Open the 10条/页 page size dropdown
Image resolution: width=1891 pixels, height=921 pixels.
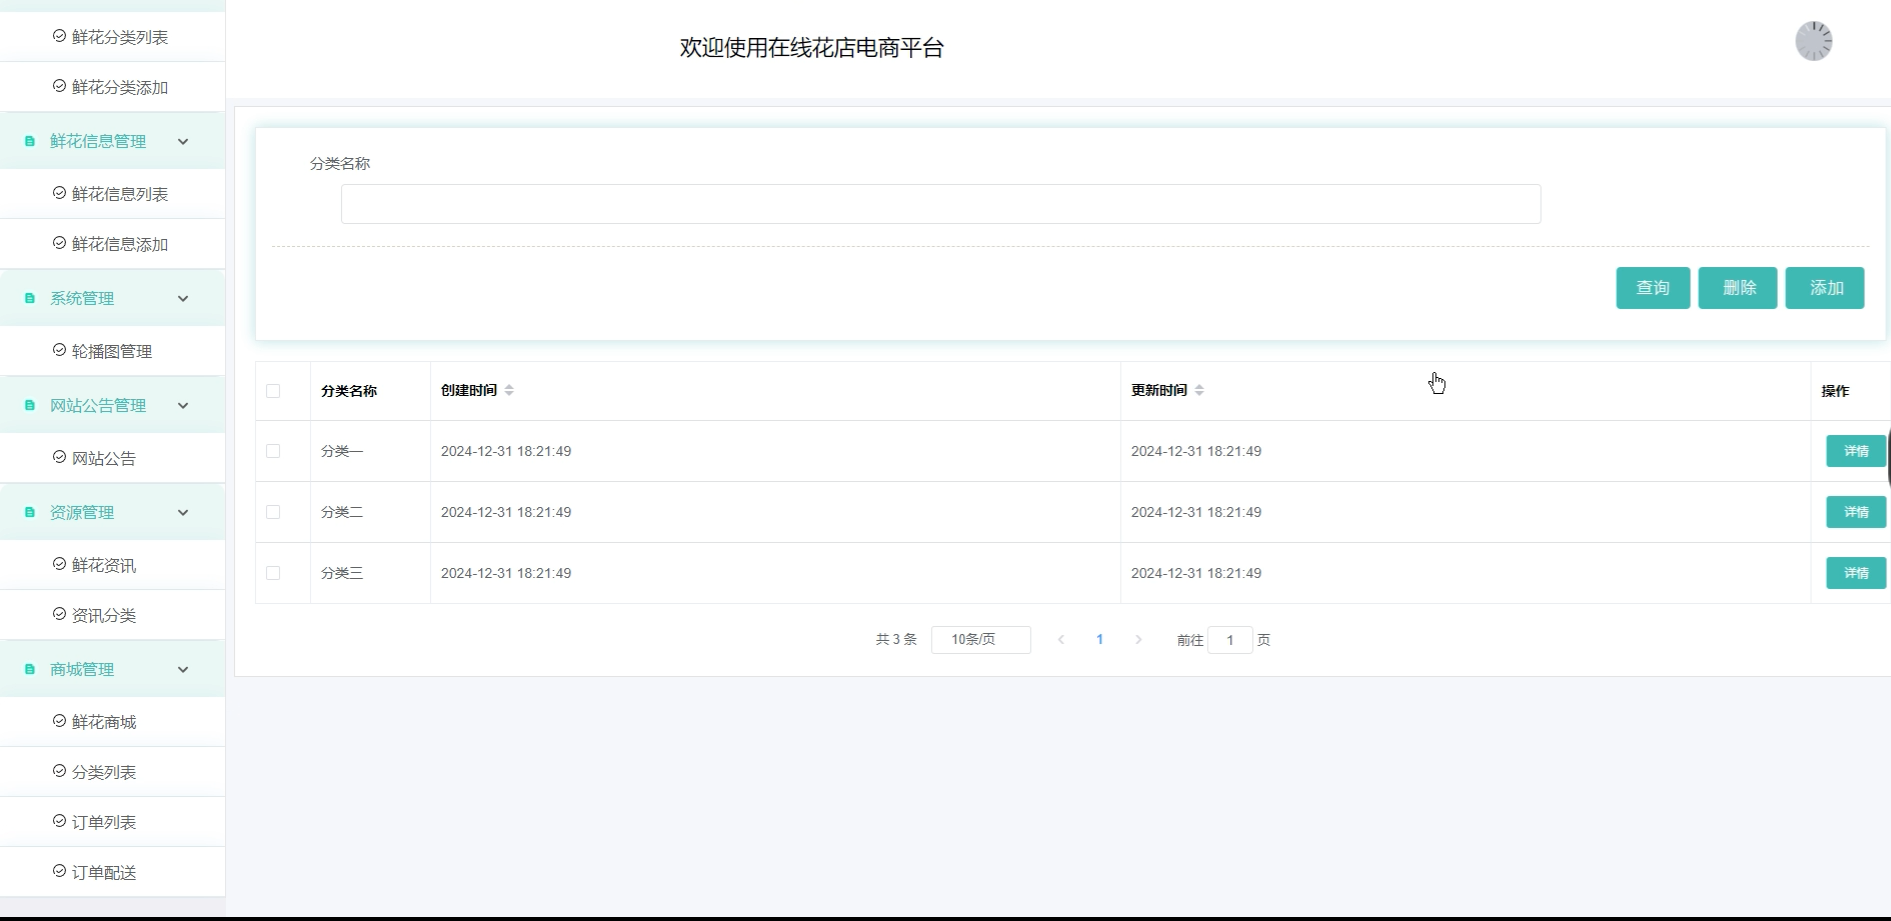tap(981, 640)
